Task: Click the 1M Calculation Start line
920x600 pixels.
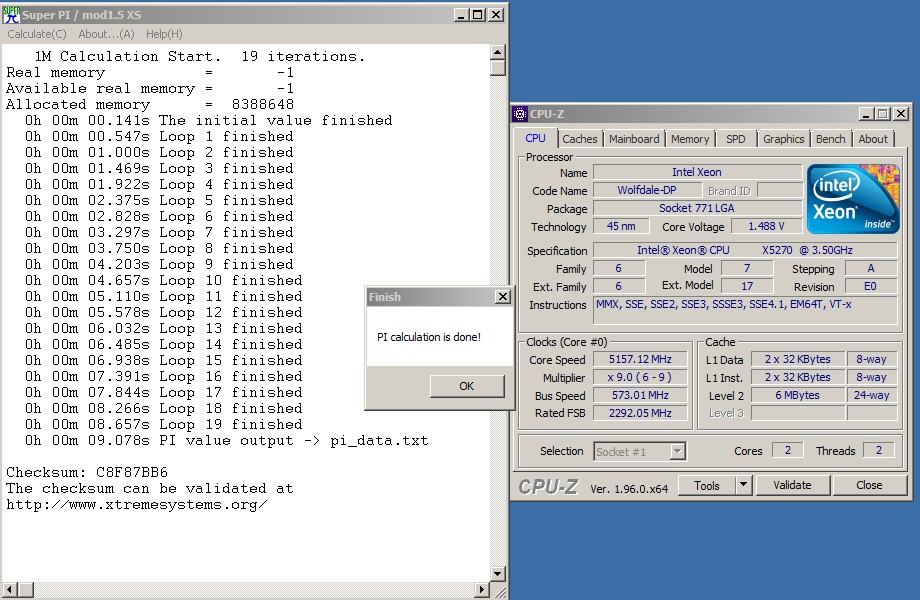Action: [199, 56]
